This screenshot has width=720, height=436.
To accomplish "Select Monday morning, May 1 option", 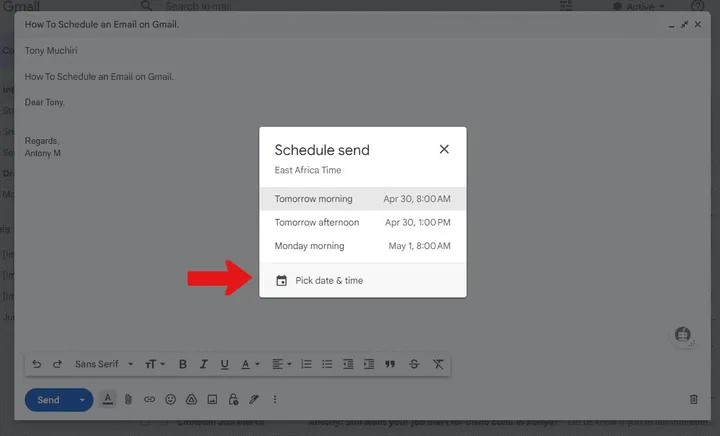I will (x=362, y=246).
